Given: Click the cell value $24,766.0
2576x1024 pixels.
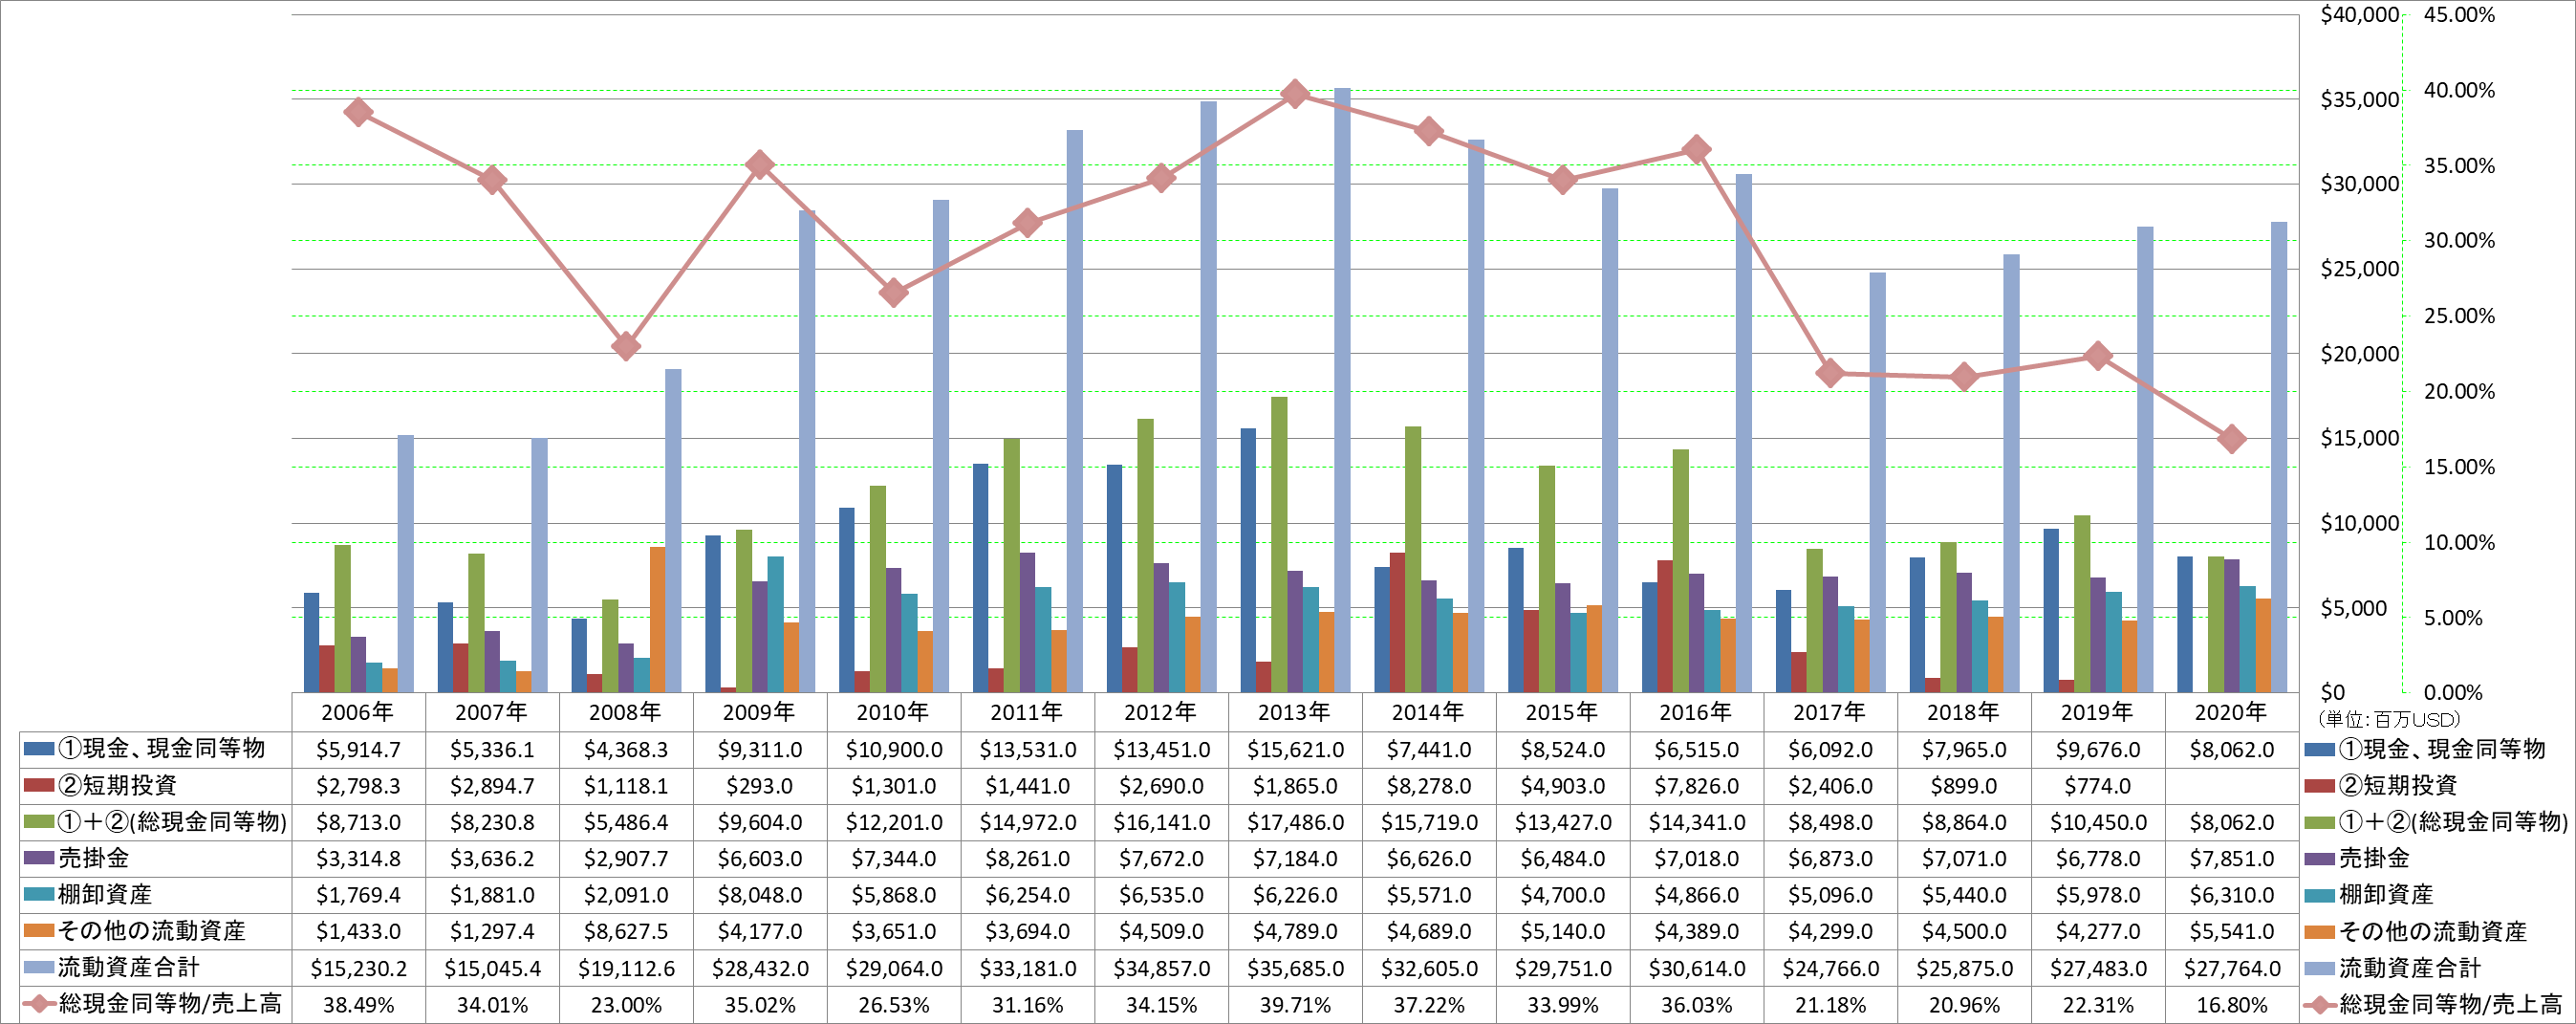Looking at the screenshot, I should 1830,969.
